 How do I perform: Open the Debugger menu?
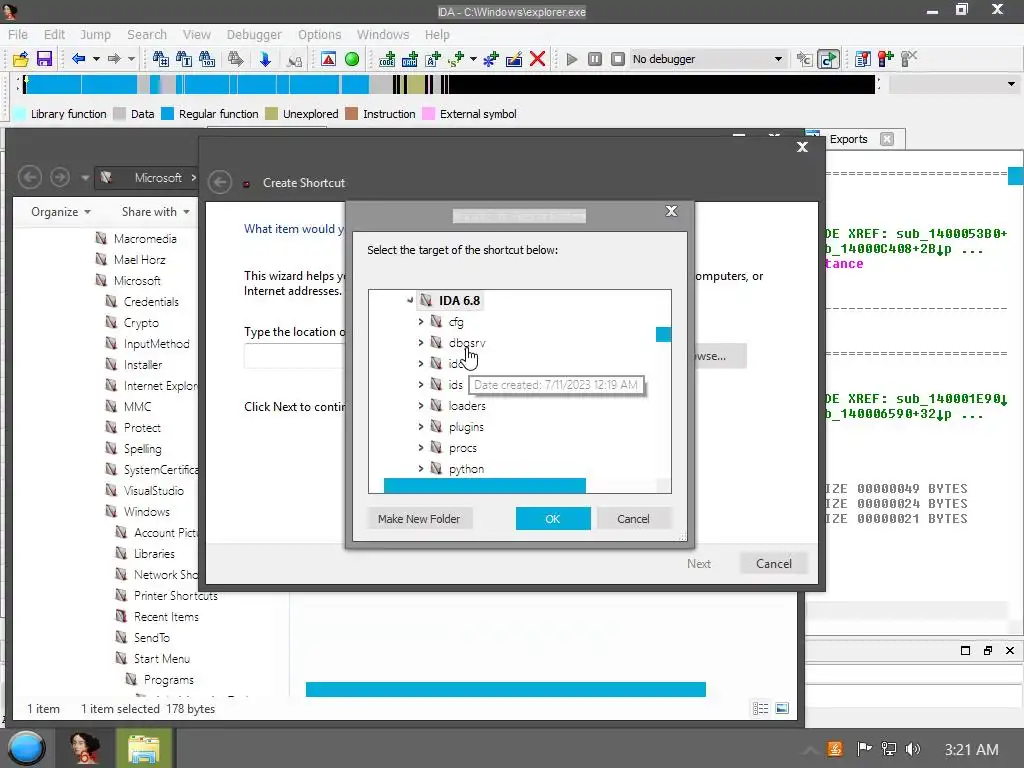coord(254,35)
